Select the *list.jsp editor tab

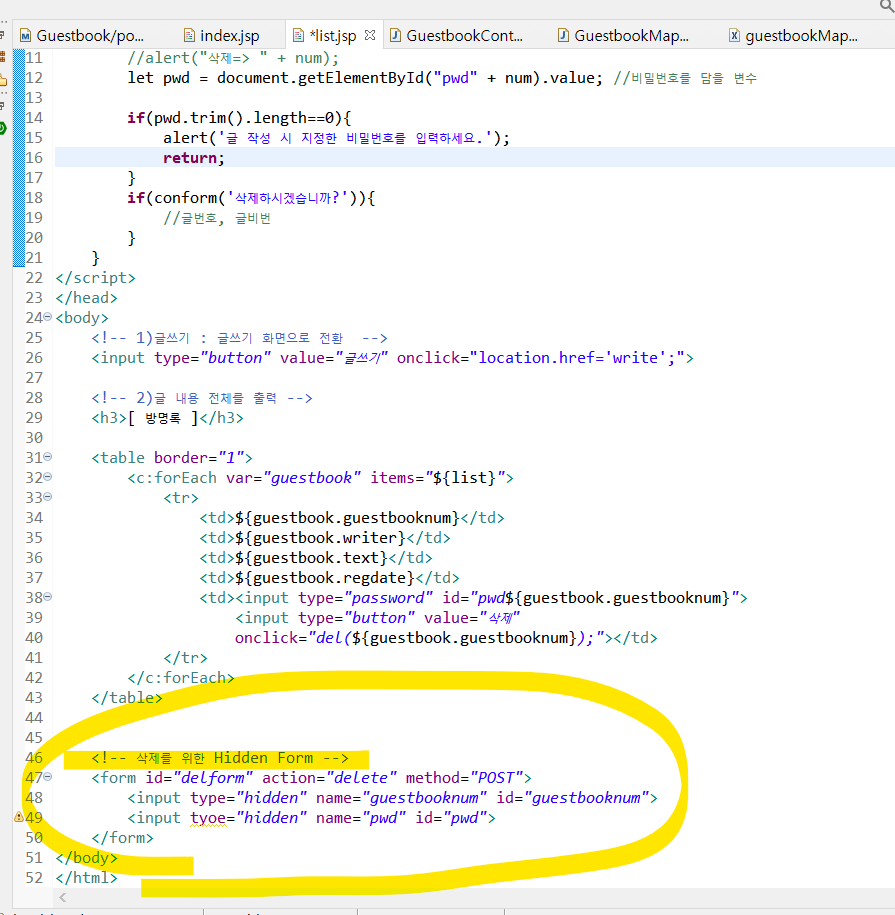pyautogui.click(x=333, y=36)
